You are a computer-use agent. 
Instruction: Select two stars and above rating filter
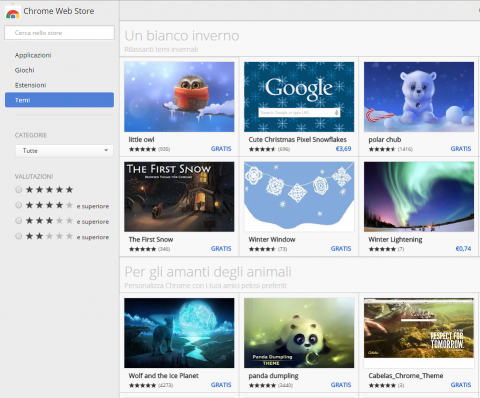19,236
